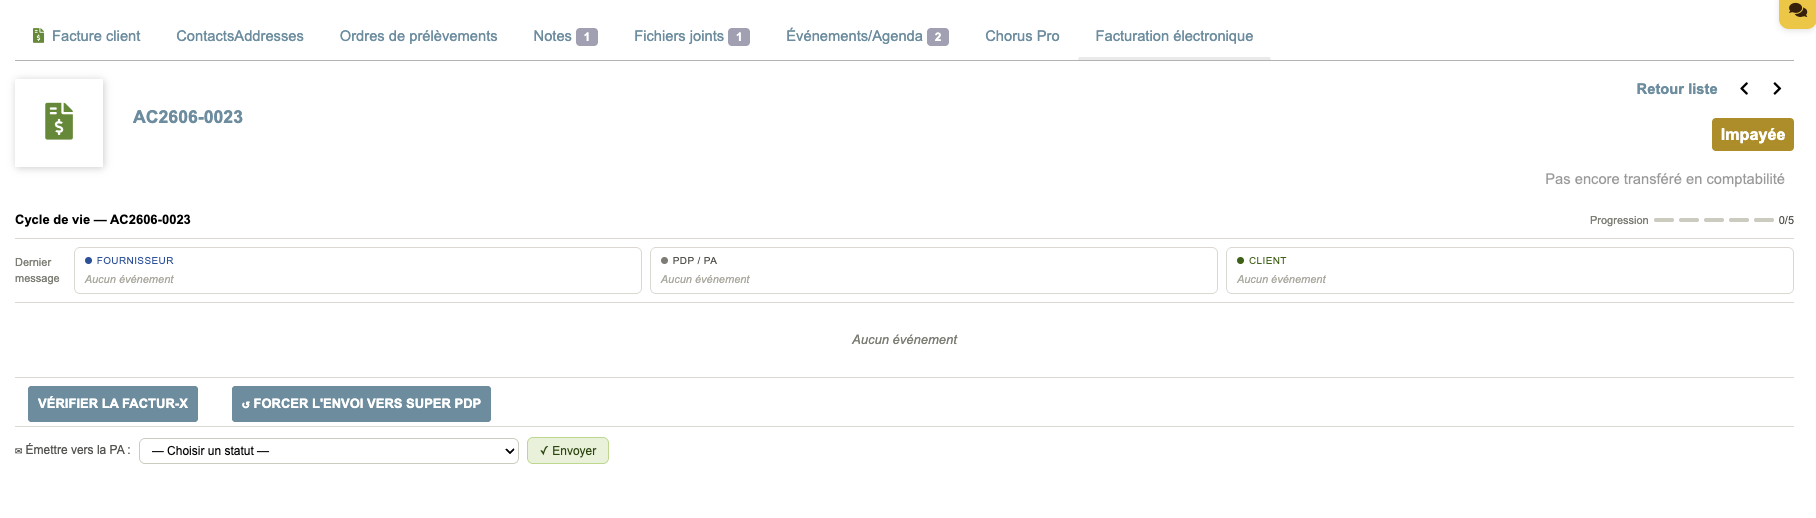
Task: Click the Progression 0/5 indicator
Action: pyautogui.click(x=1691, y=220)
